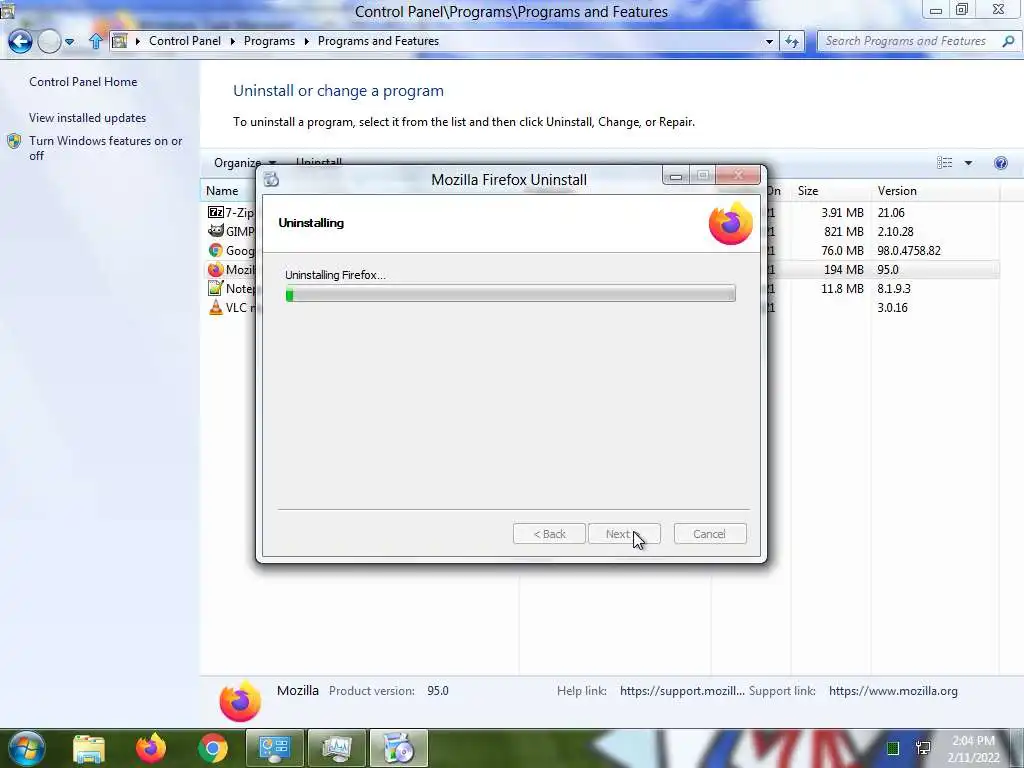Click the large Firefox icon in details pane
This screenshot has height=768, width=1024.
(240, 701)
